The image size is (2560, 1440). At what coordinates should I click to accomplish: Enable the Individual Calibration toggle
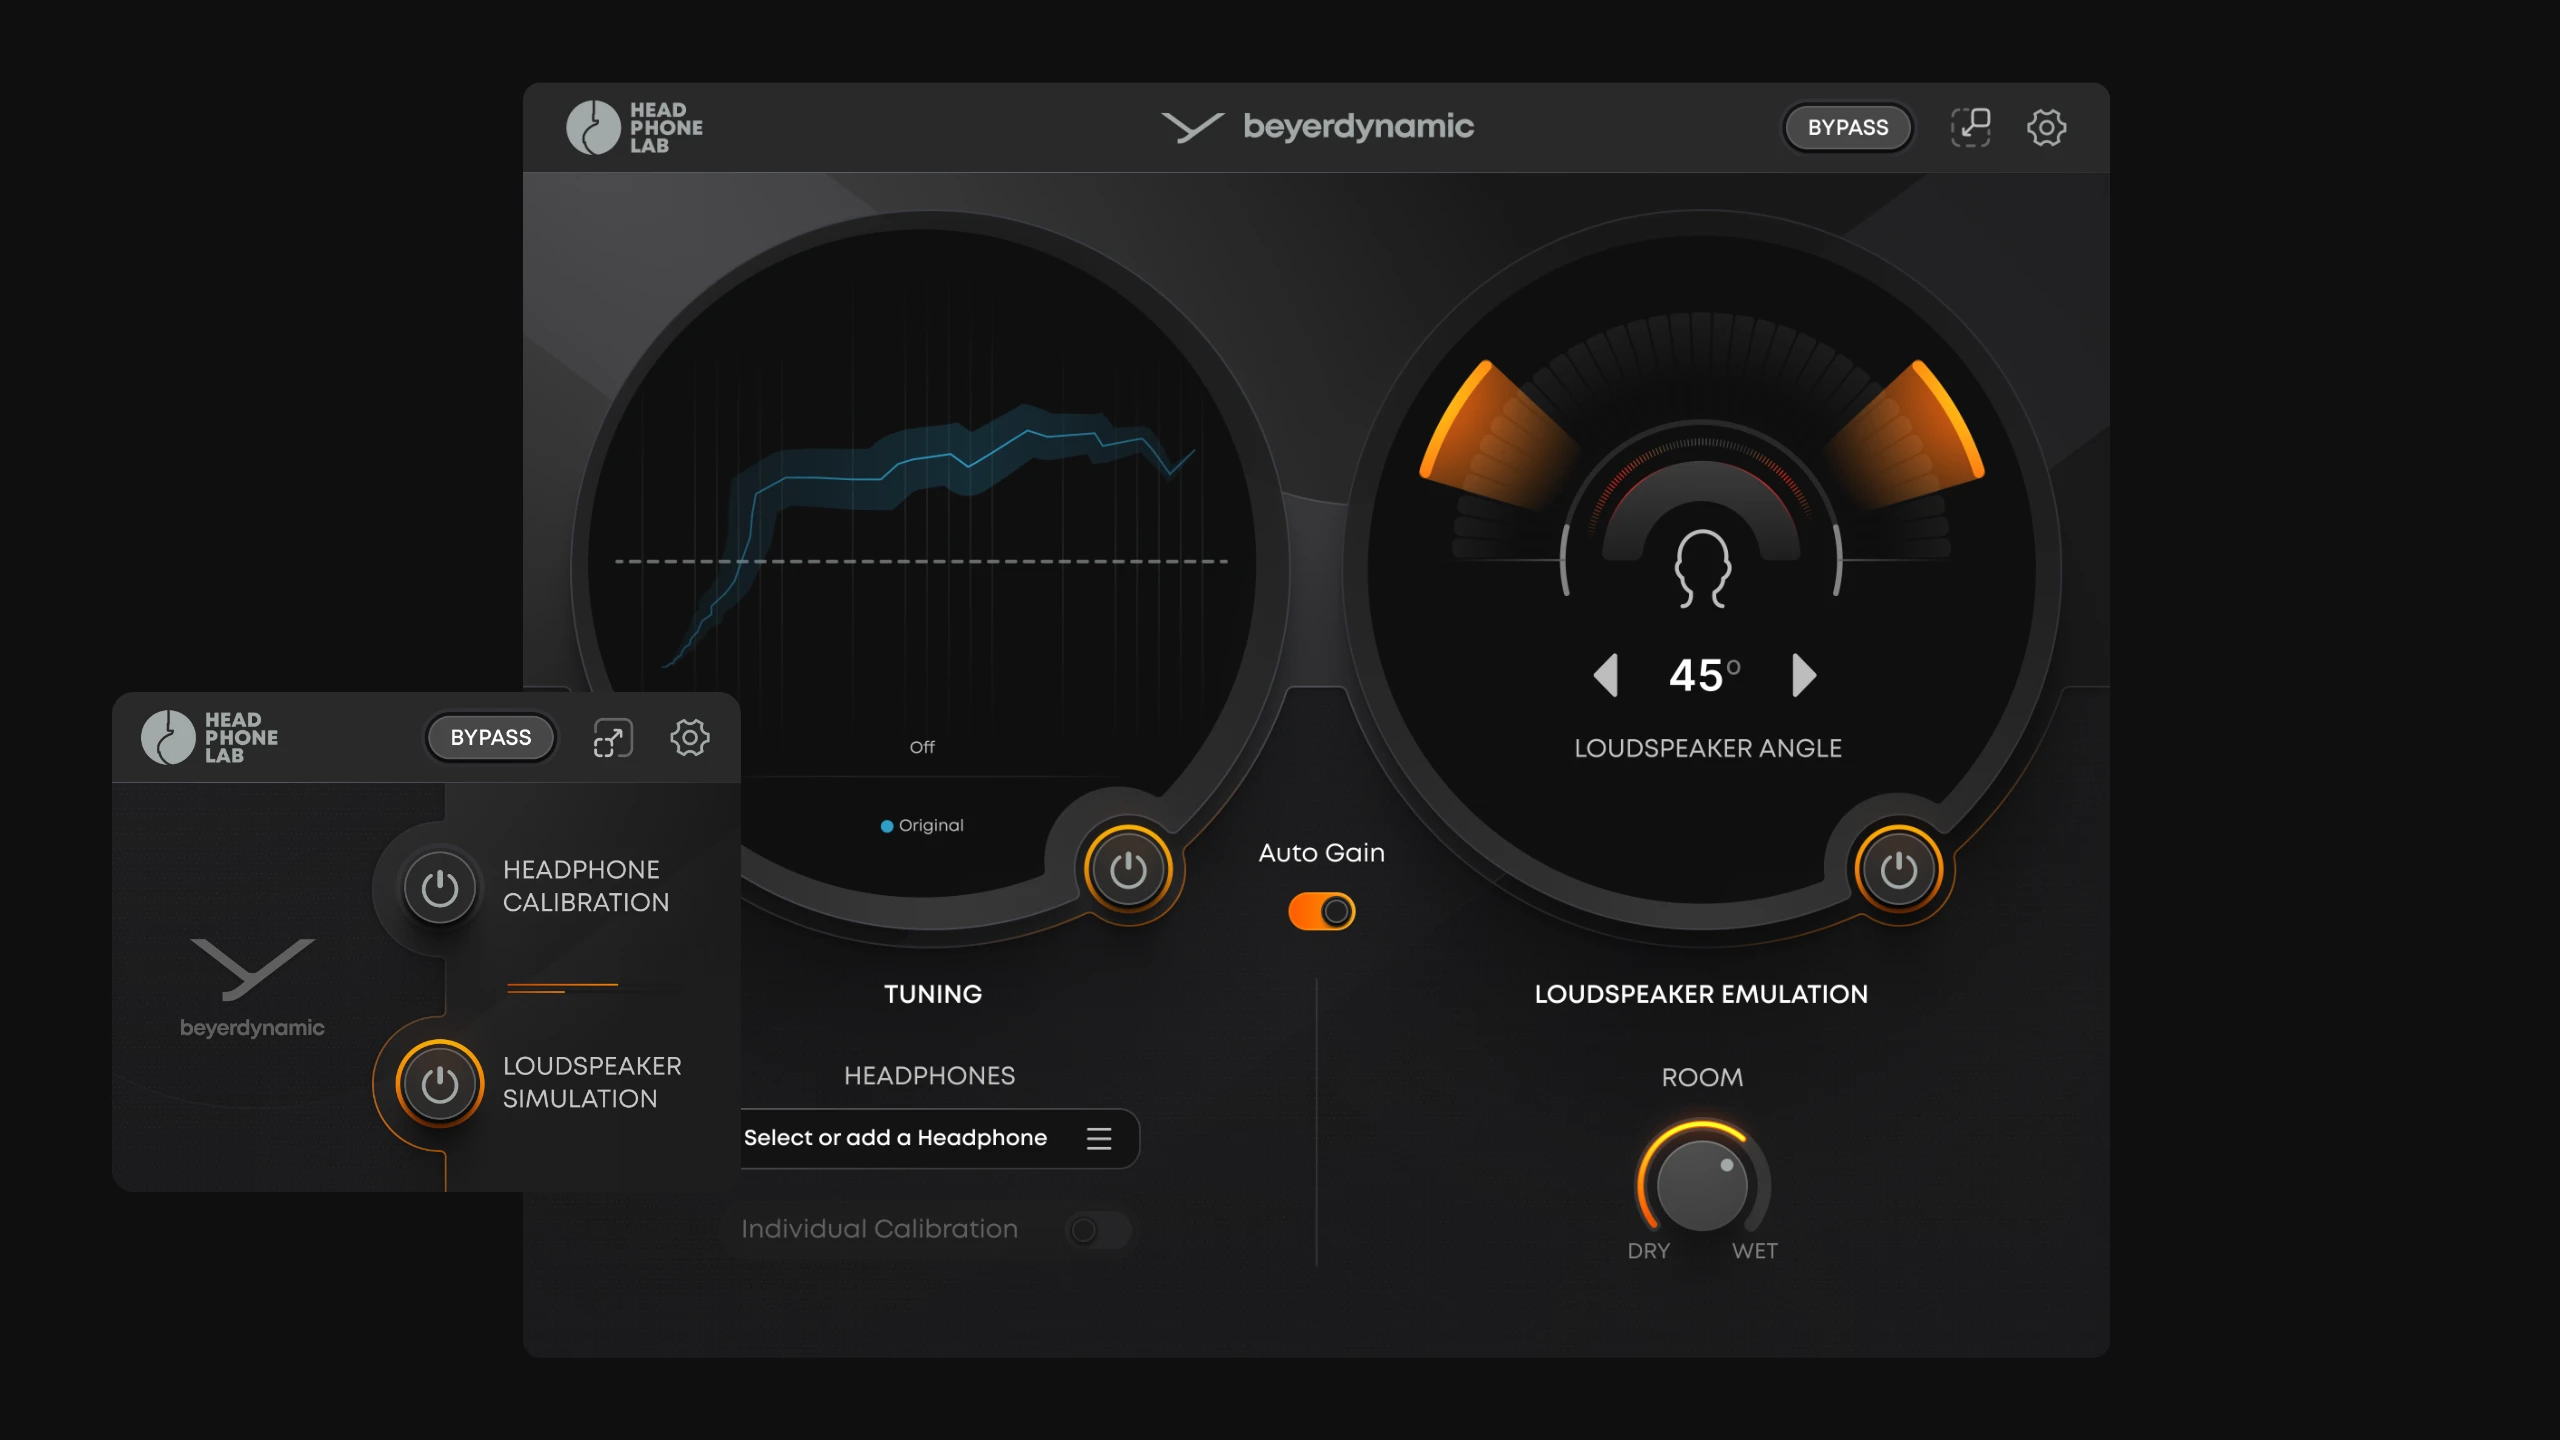tap(1097, 1230)
